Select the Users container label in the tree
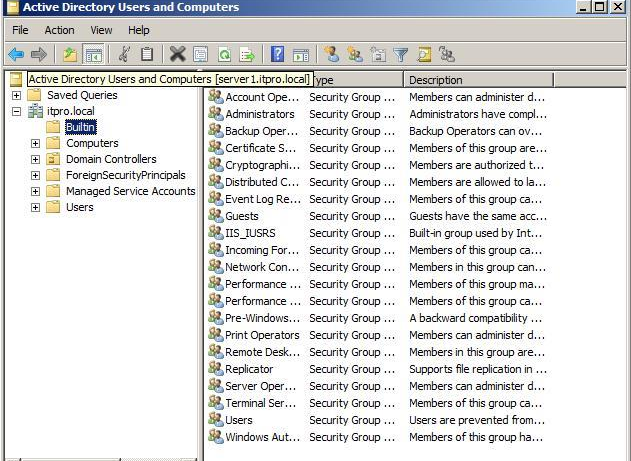The width and height of the screenshot is (631, 461). click(80, 207)
